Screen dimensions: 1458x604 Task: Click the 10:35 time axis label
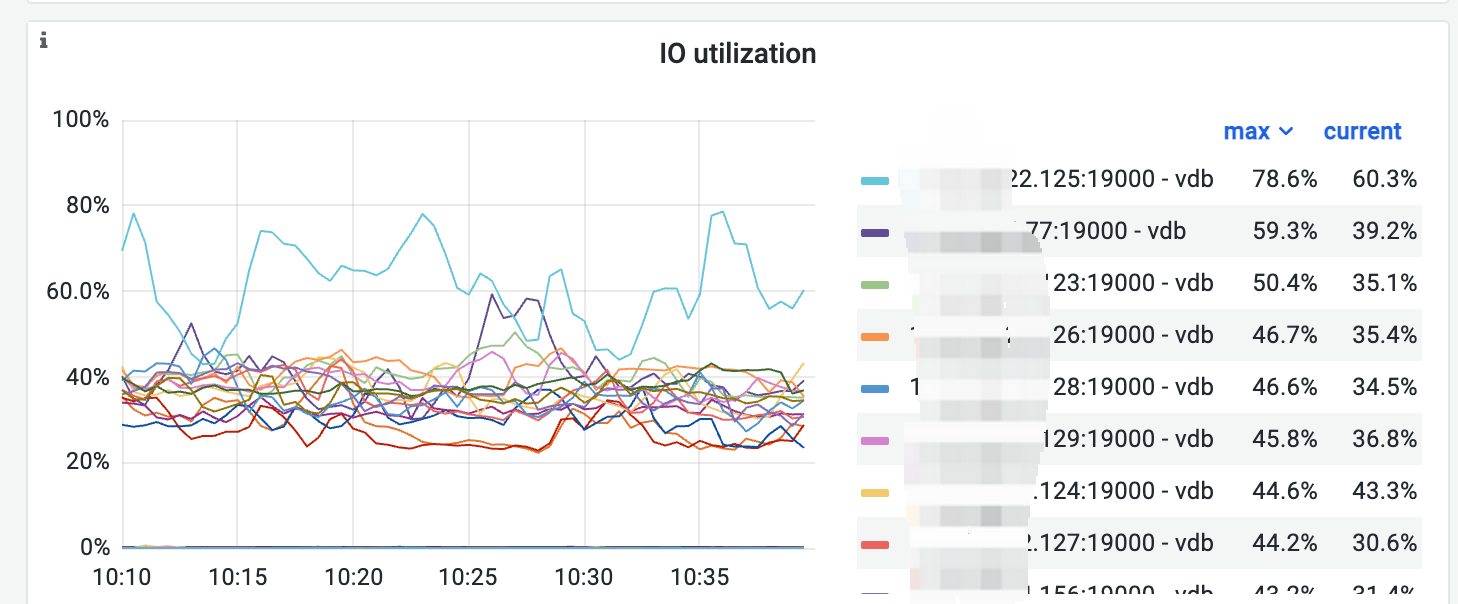(699, 578)
